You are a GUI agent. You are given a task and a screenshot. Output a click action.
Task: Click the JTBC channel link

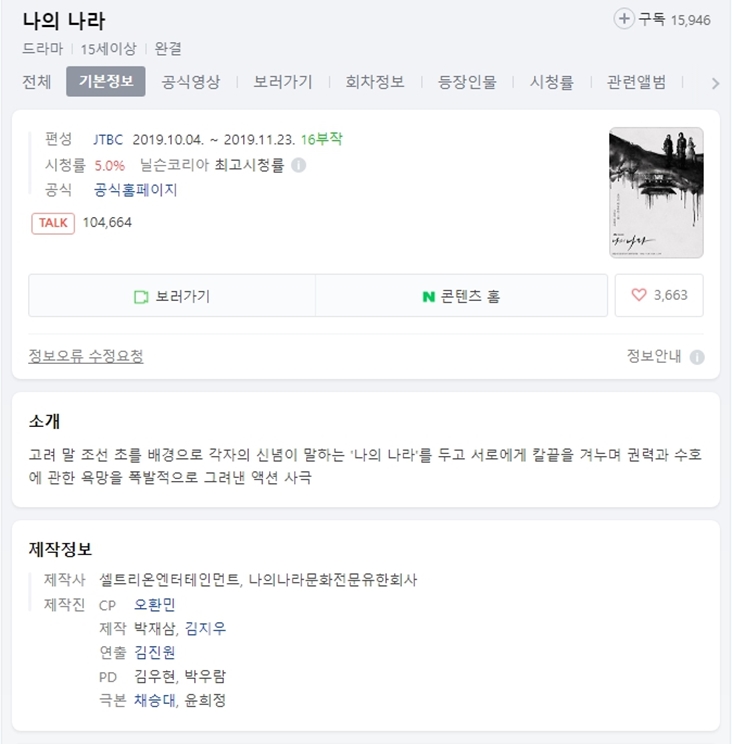tap(108, 140)
